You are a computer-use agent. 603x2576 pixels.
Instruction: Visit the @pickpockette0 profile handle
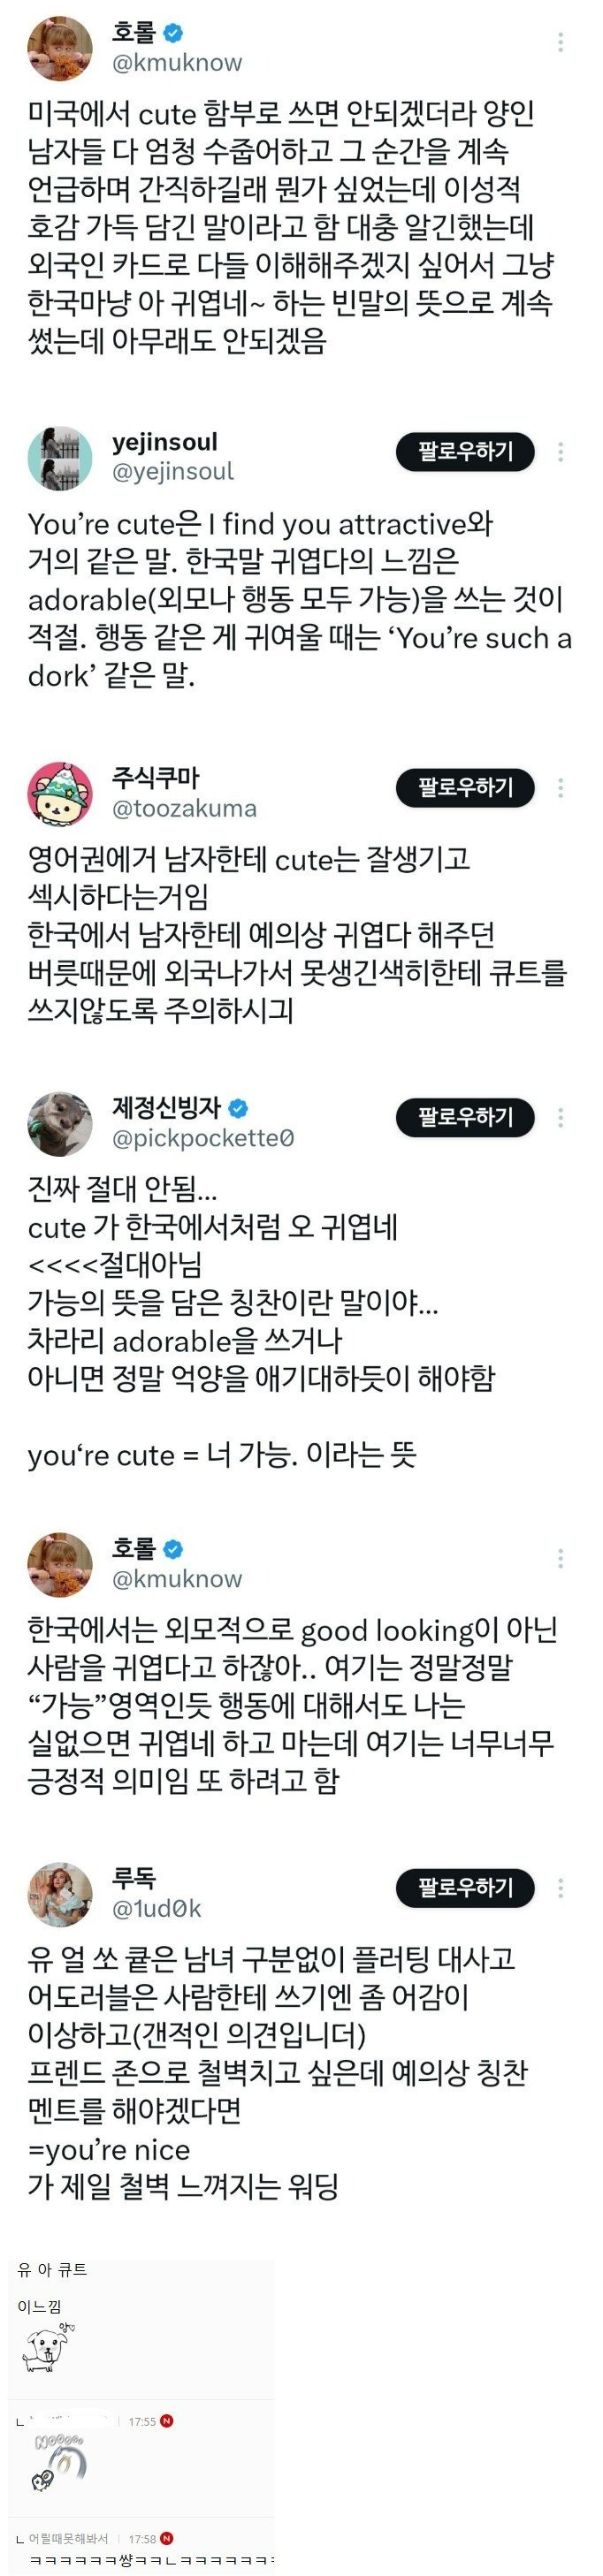203,1138
